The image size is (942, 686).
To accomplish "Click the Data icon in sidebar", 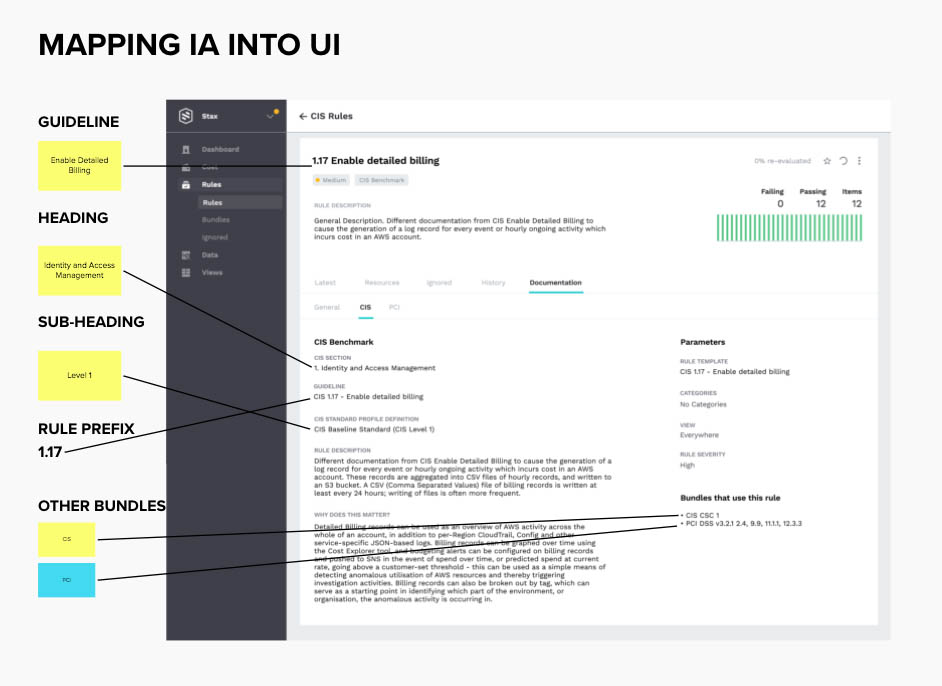I will tap(186, 255).
